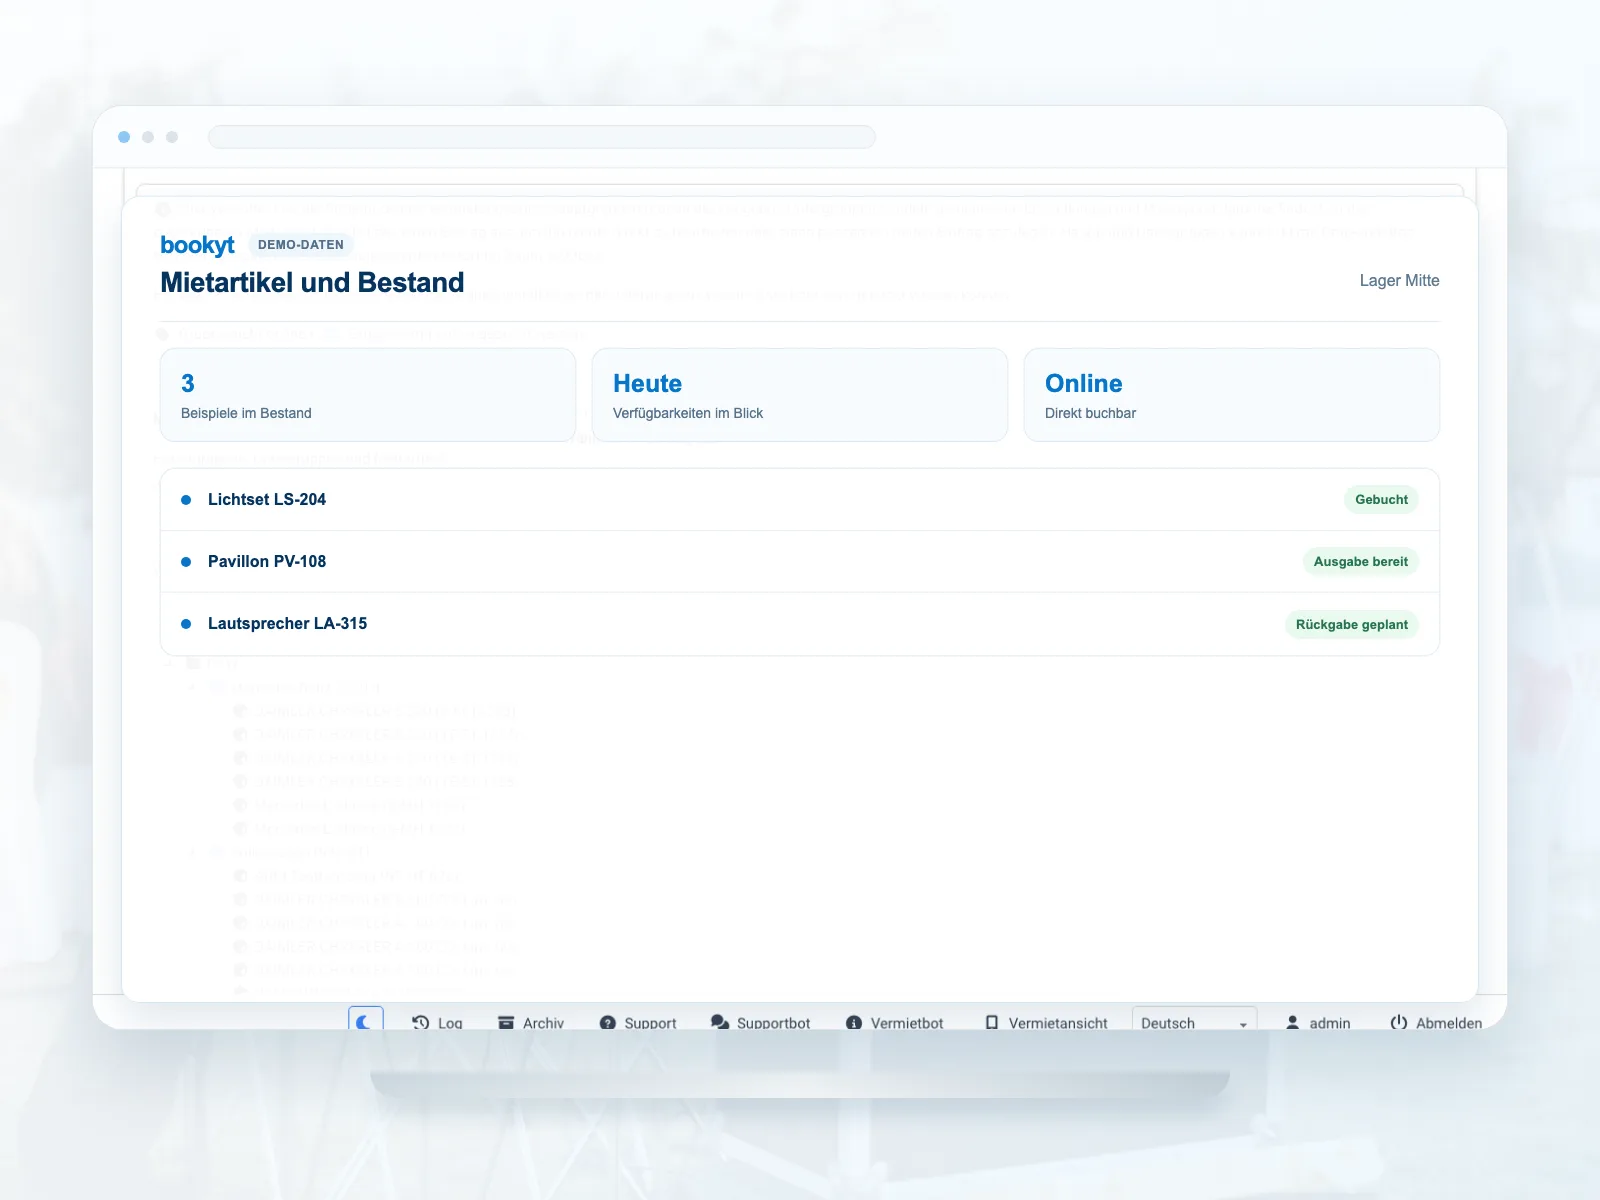Click Abmelden to log out
Screen dimensions: 1600x1200
coord(1436,1023)
